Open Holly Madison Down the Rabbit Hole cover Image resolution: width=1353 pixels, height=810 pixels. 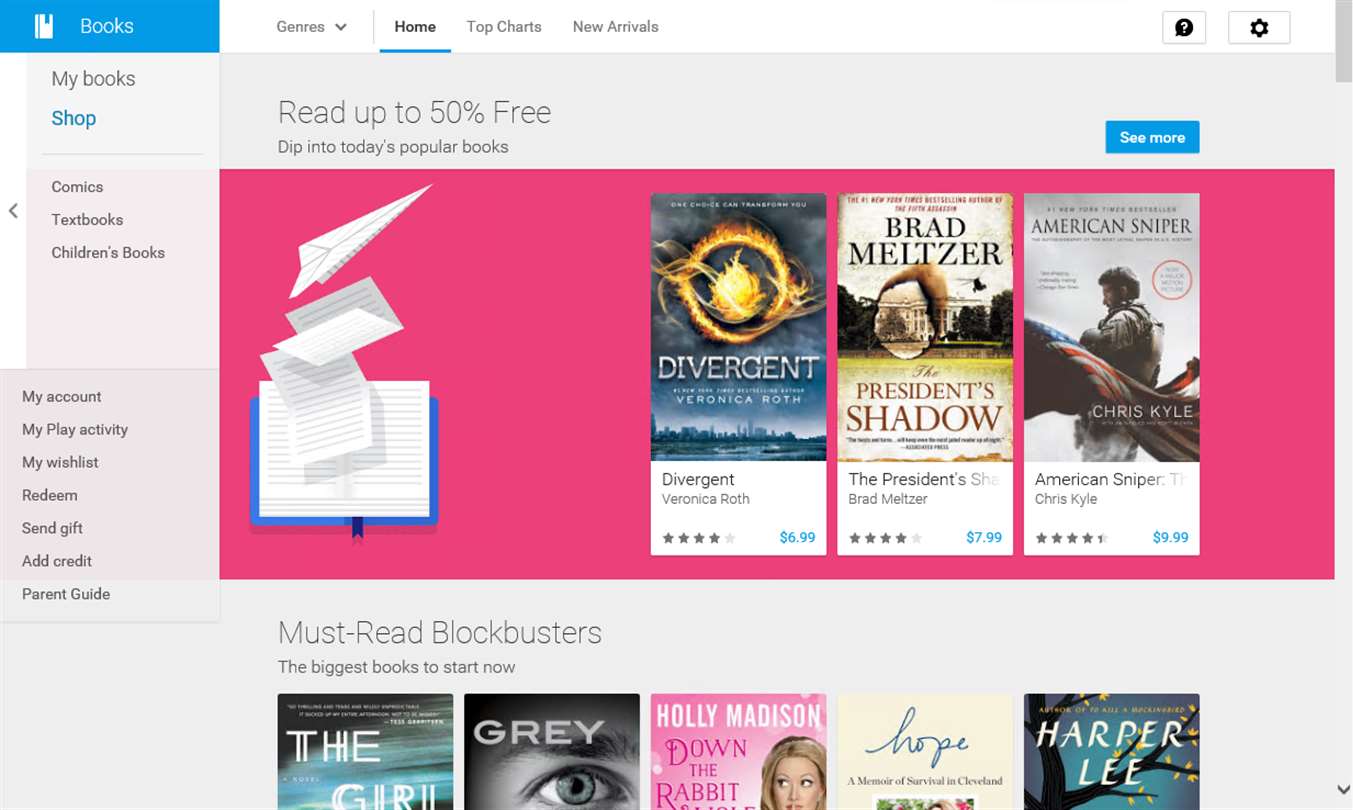738,752
